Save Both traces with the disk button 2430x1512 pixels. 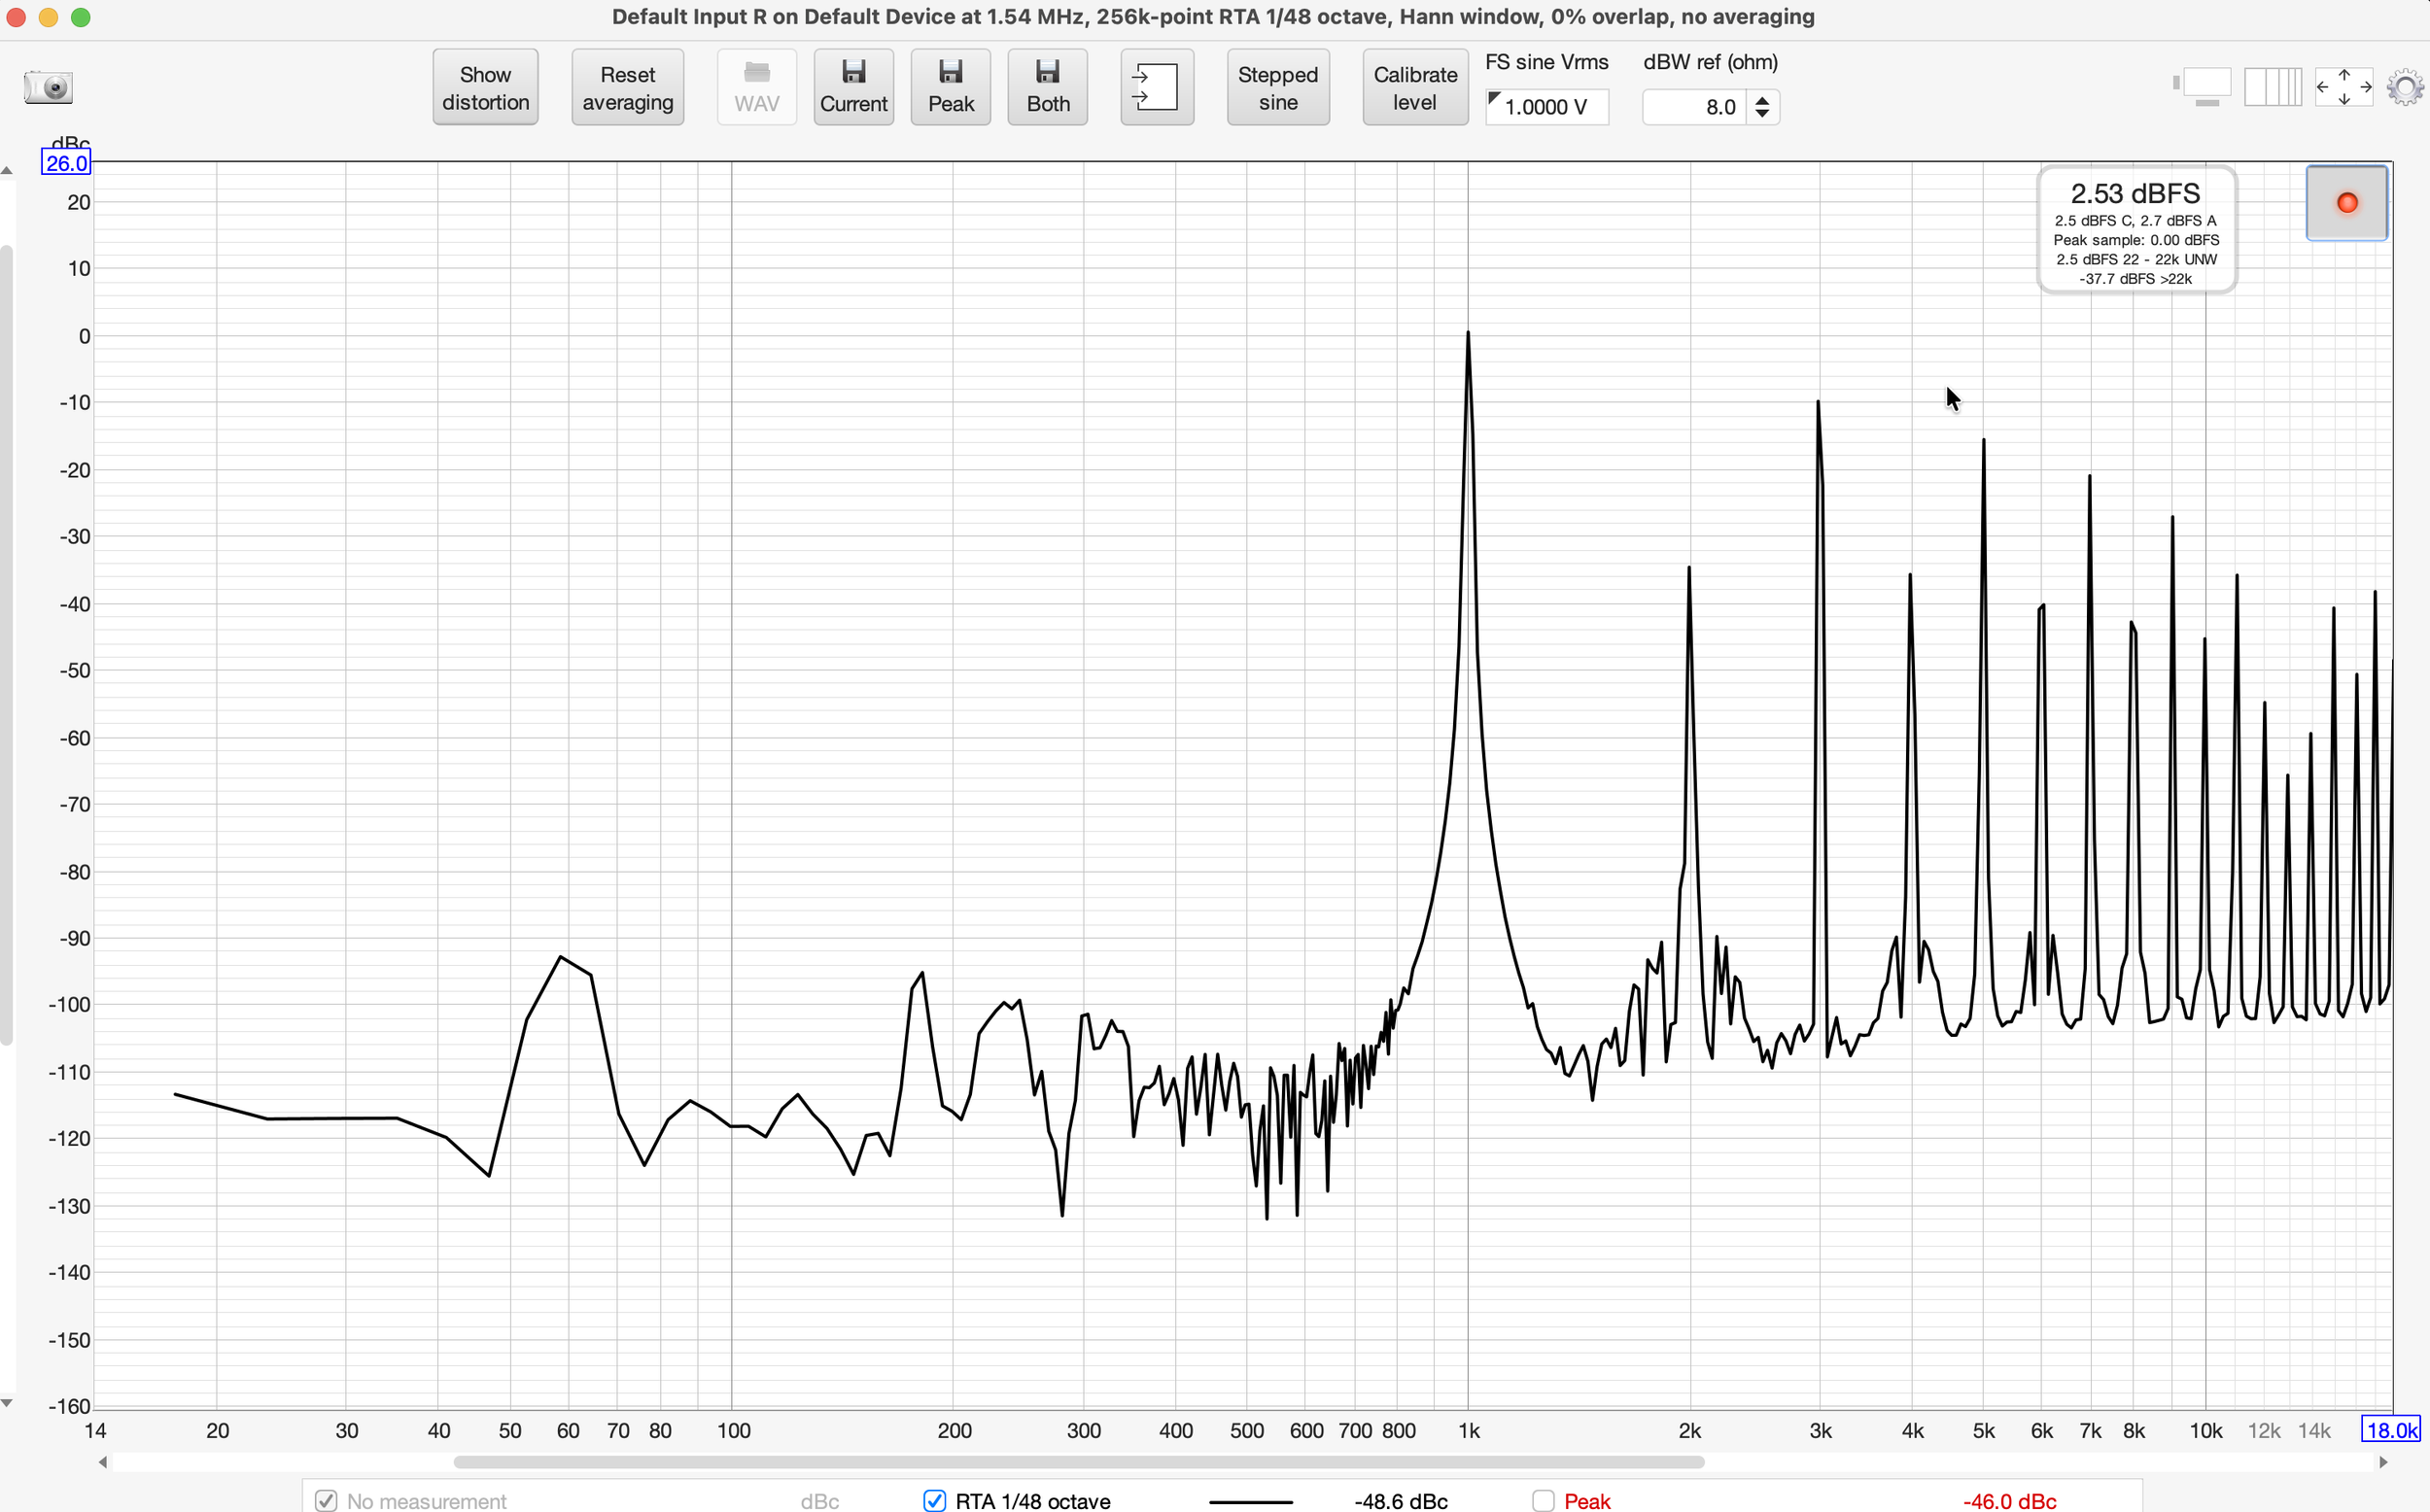[1047, 87]
